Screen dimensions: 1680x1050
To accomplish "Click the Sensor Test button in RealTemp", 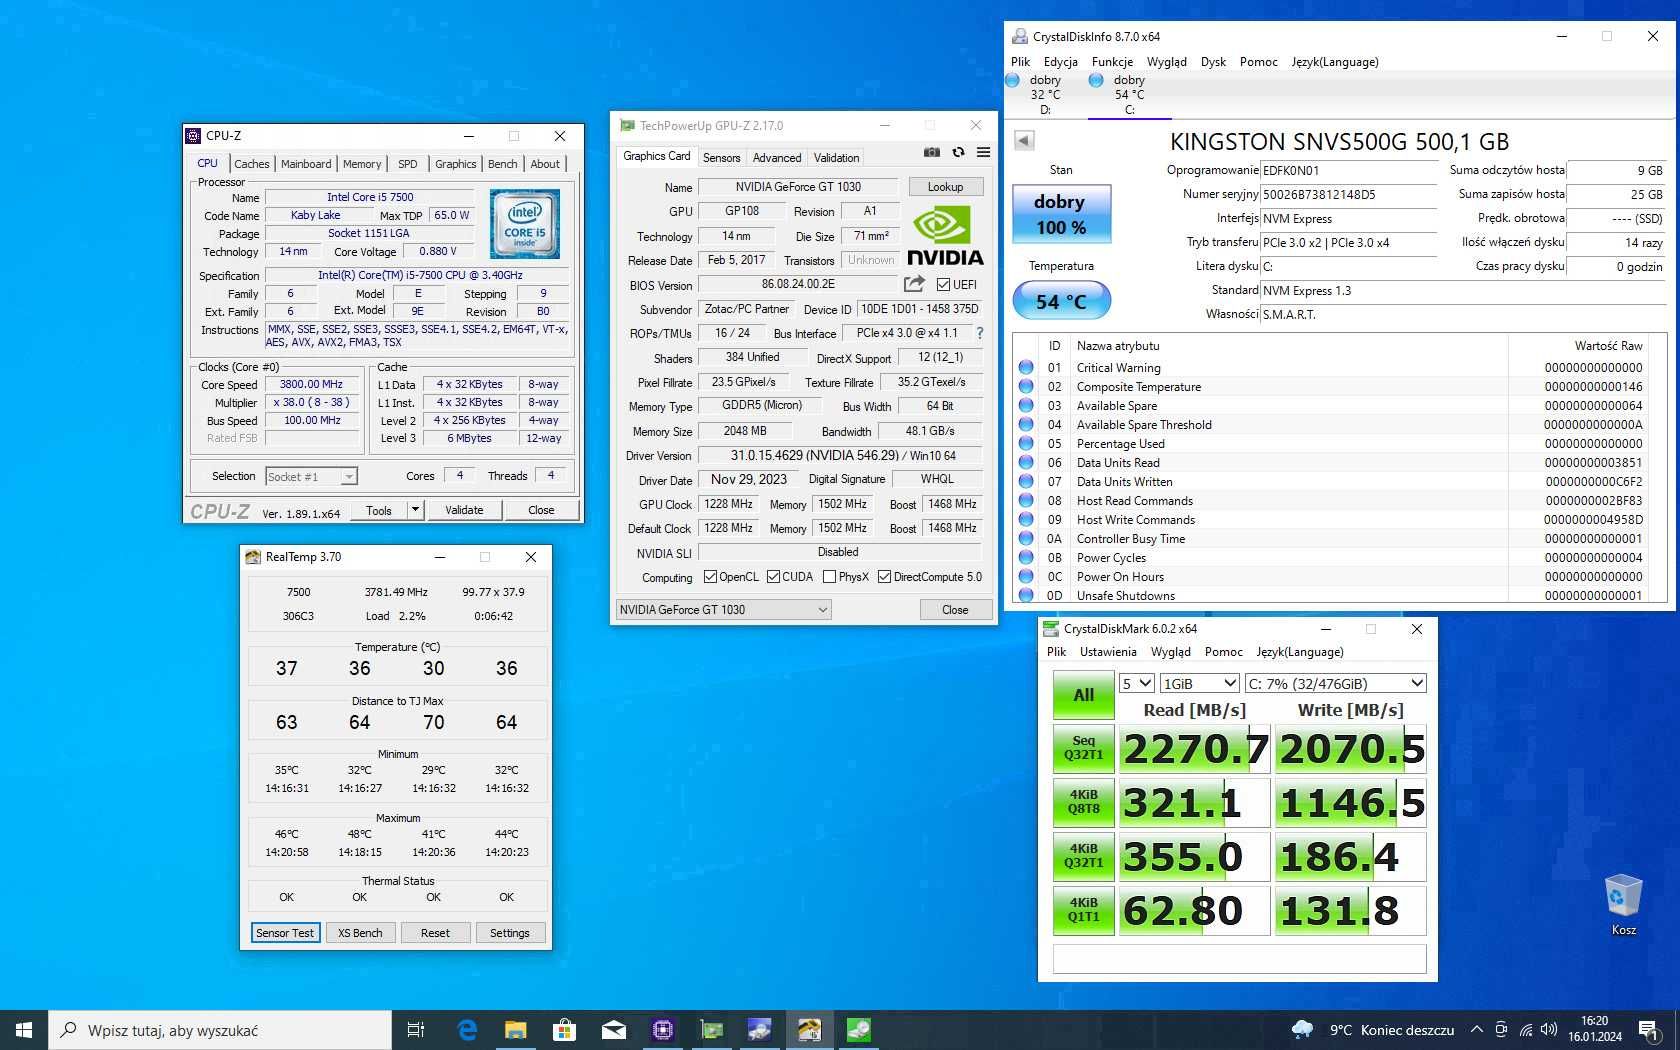I will (x=285, y=933).
